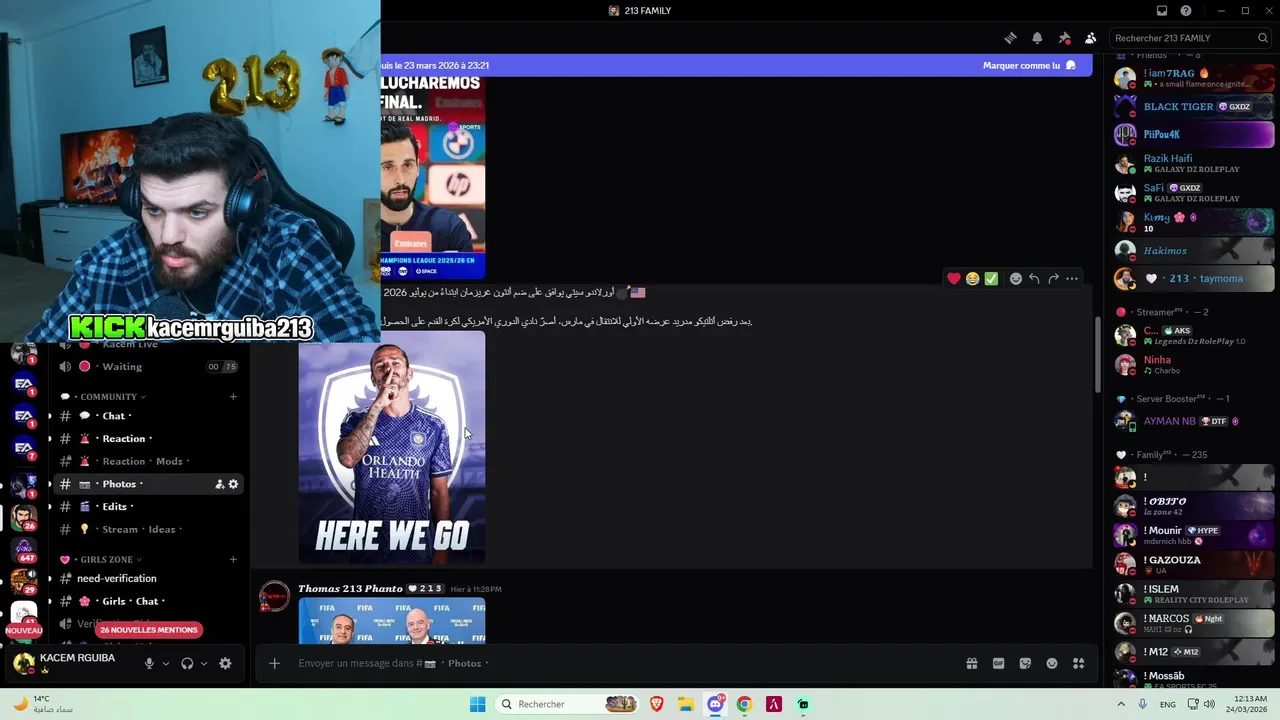This screenshot has height=720, width=1280.
Task: Open Brave browser from taskbar
Action: pos(657,704)
